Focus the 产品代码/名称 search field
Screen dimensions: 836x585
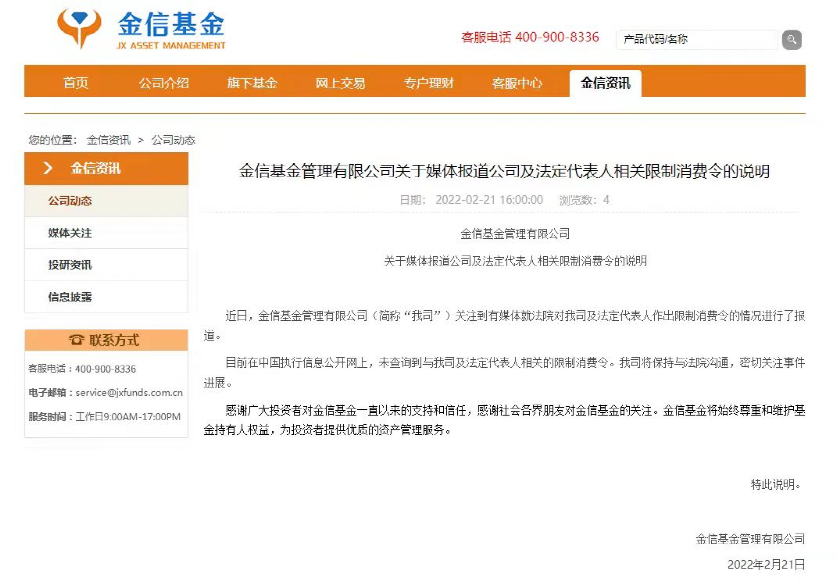click(696, 39)
